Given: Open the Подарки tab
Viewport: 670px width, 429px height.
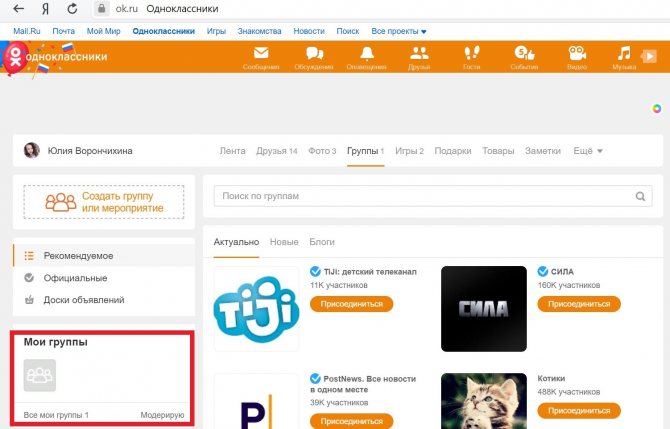Looking at the screenshot, I should tap(453, 151).
